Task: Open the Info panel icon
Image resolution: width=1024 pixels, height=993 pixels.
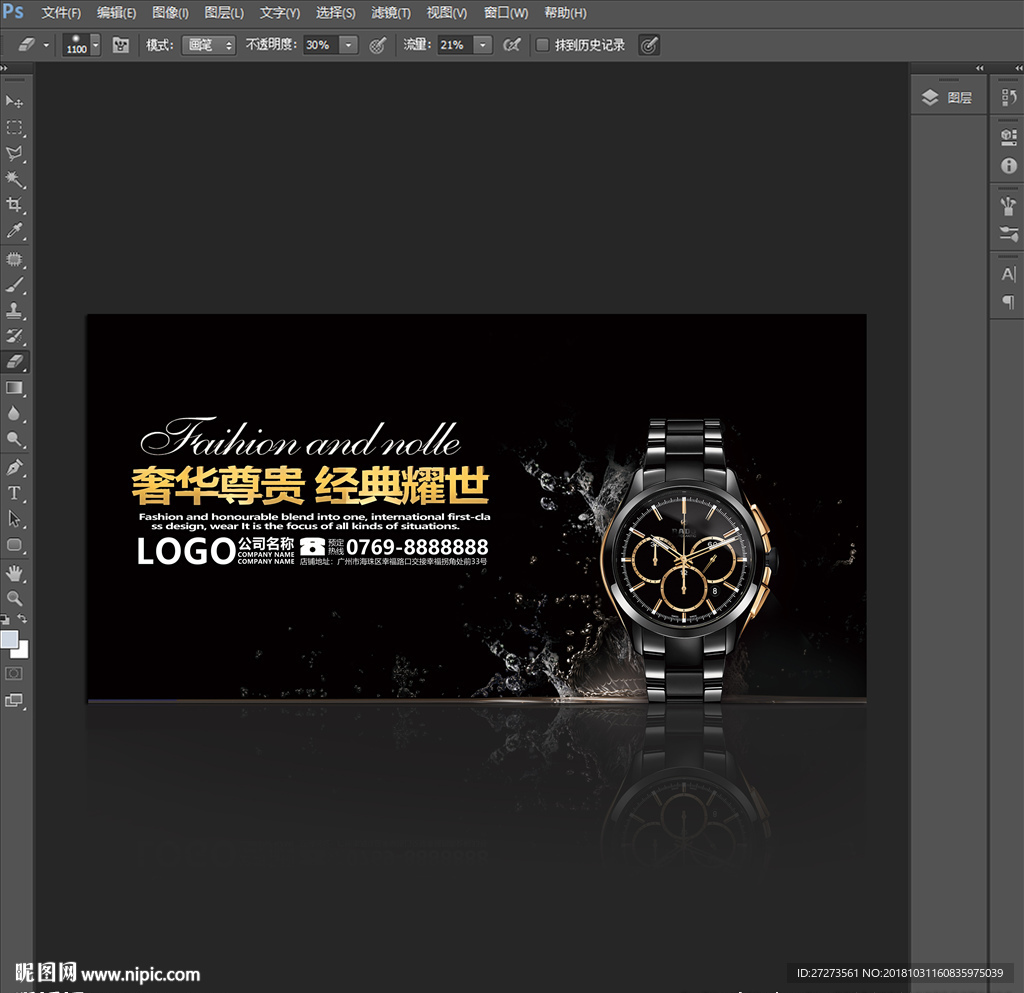Action: [x=1008, y=166]
